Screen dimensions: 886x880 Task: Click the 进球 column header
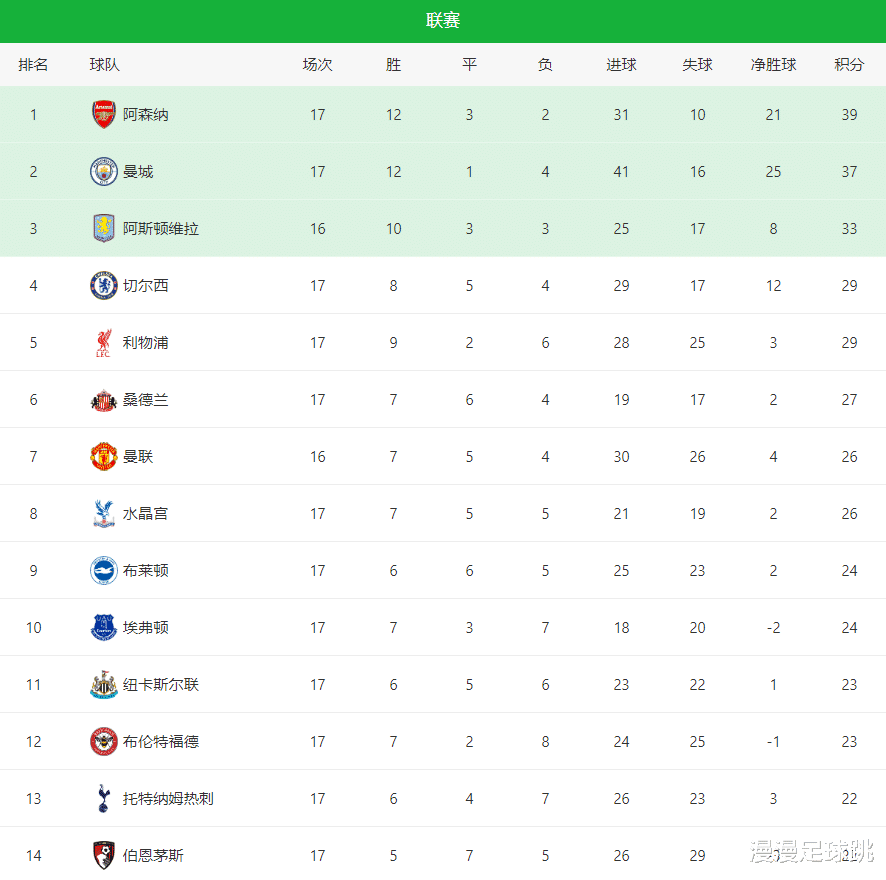(621, 65)
